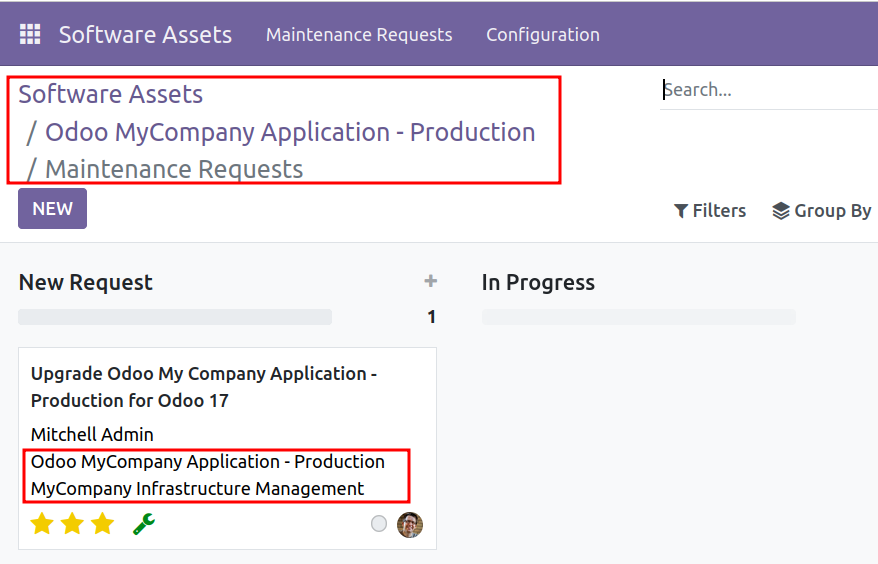Click Mitchell Admin's avatar on the card

(x=410, y=525)
